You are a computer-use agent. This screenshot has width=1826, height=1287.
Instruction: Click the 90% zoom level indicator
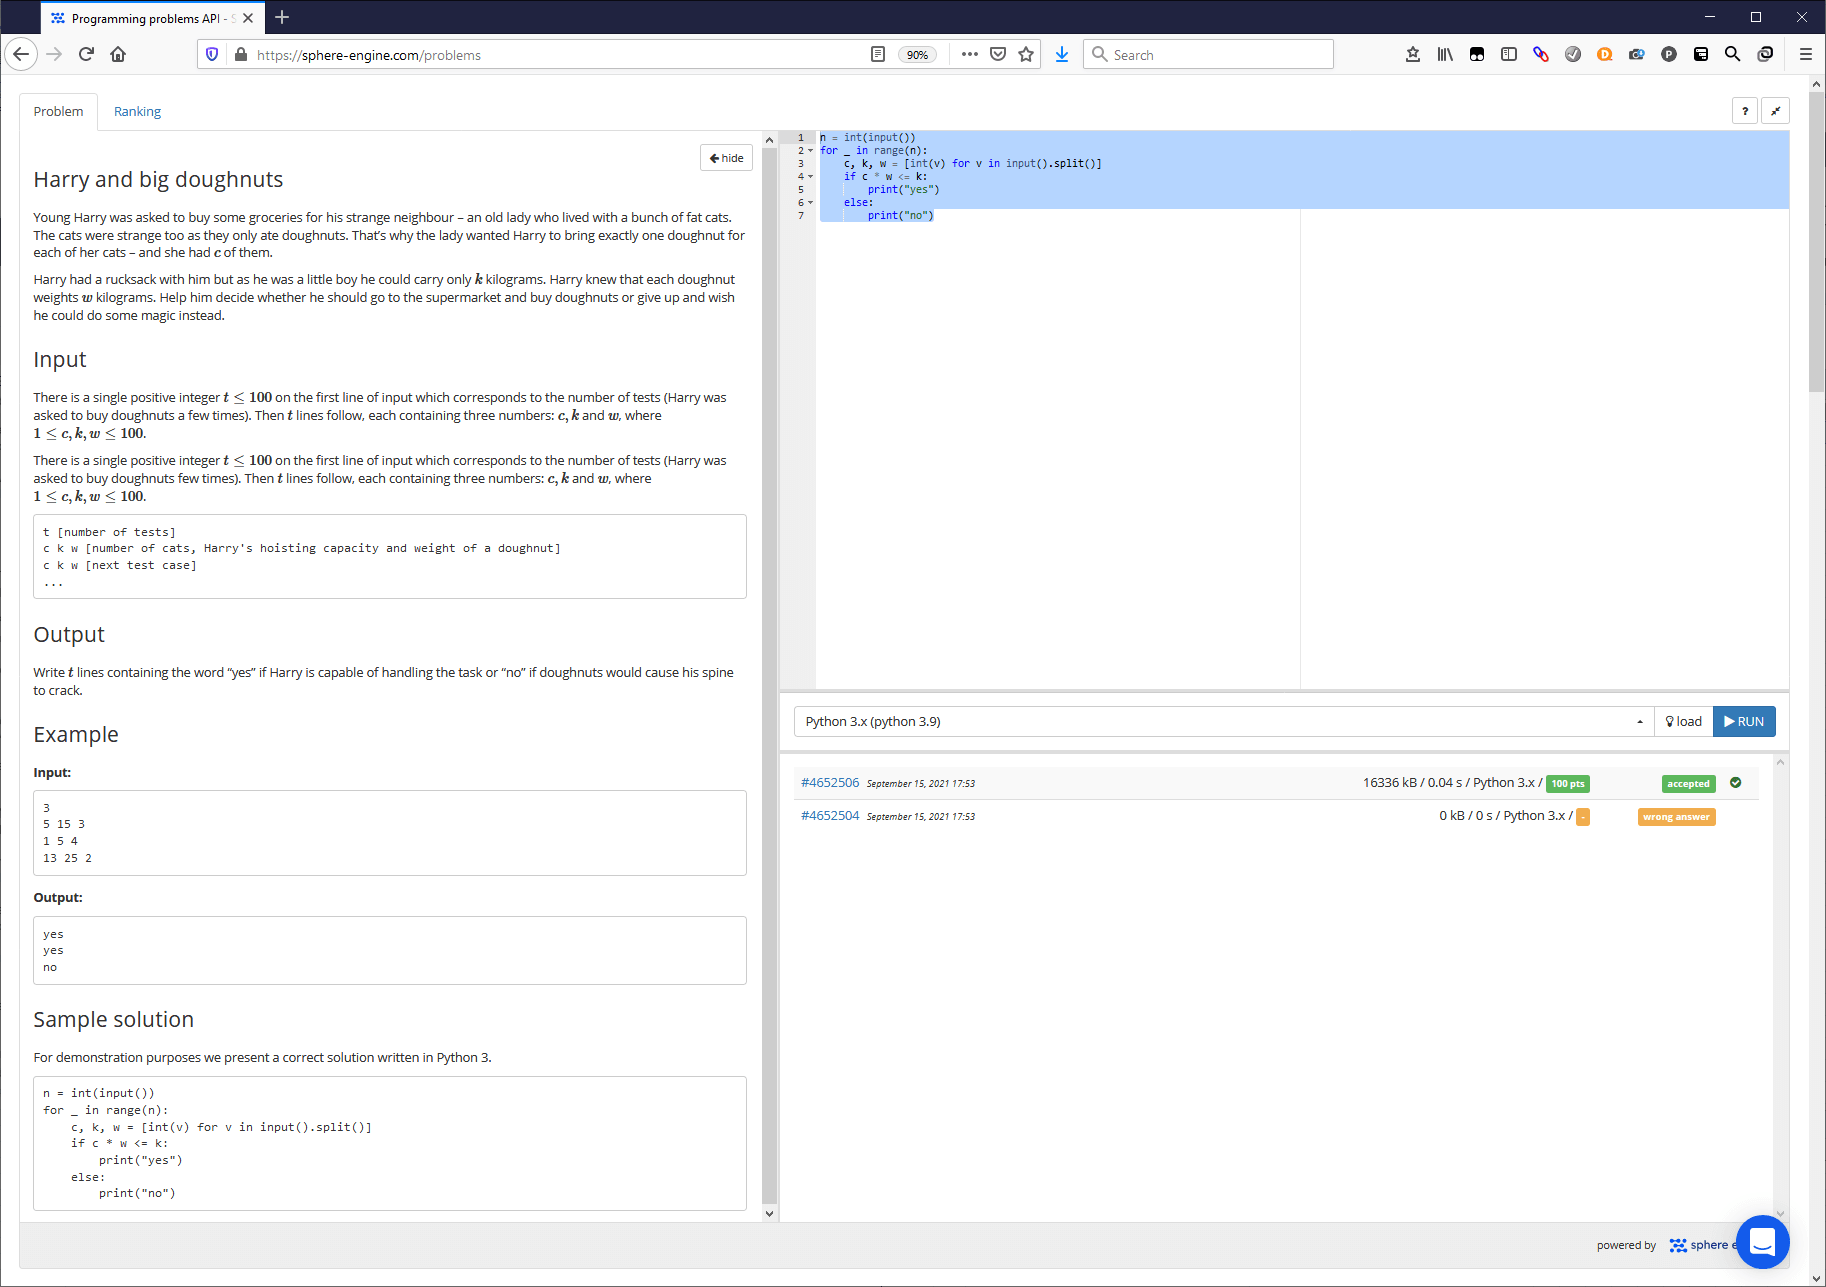pyautogui.click(x=917, y=55)
